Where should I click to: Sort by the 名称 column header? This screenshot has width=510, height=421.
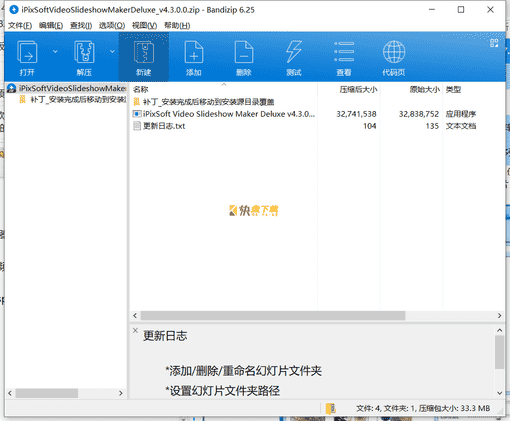(x=140, y=89)
